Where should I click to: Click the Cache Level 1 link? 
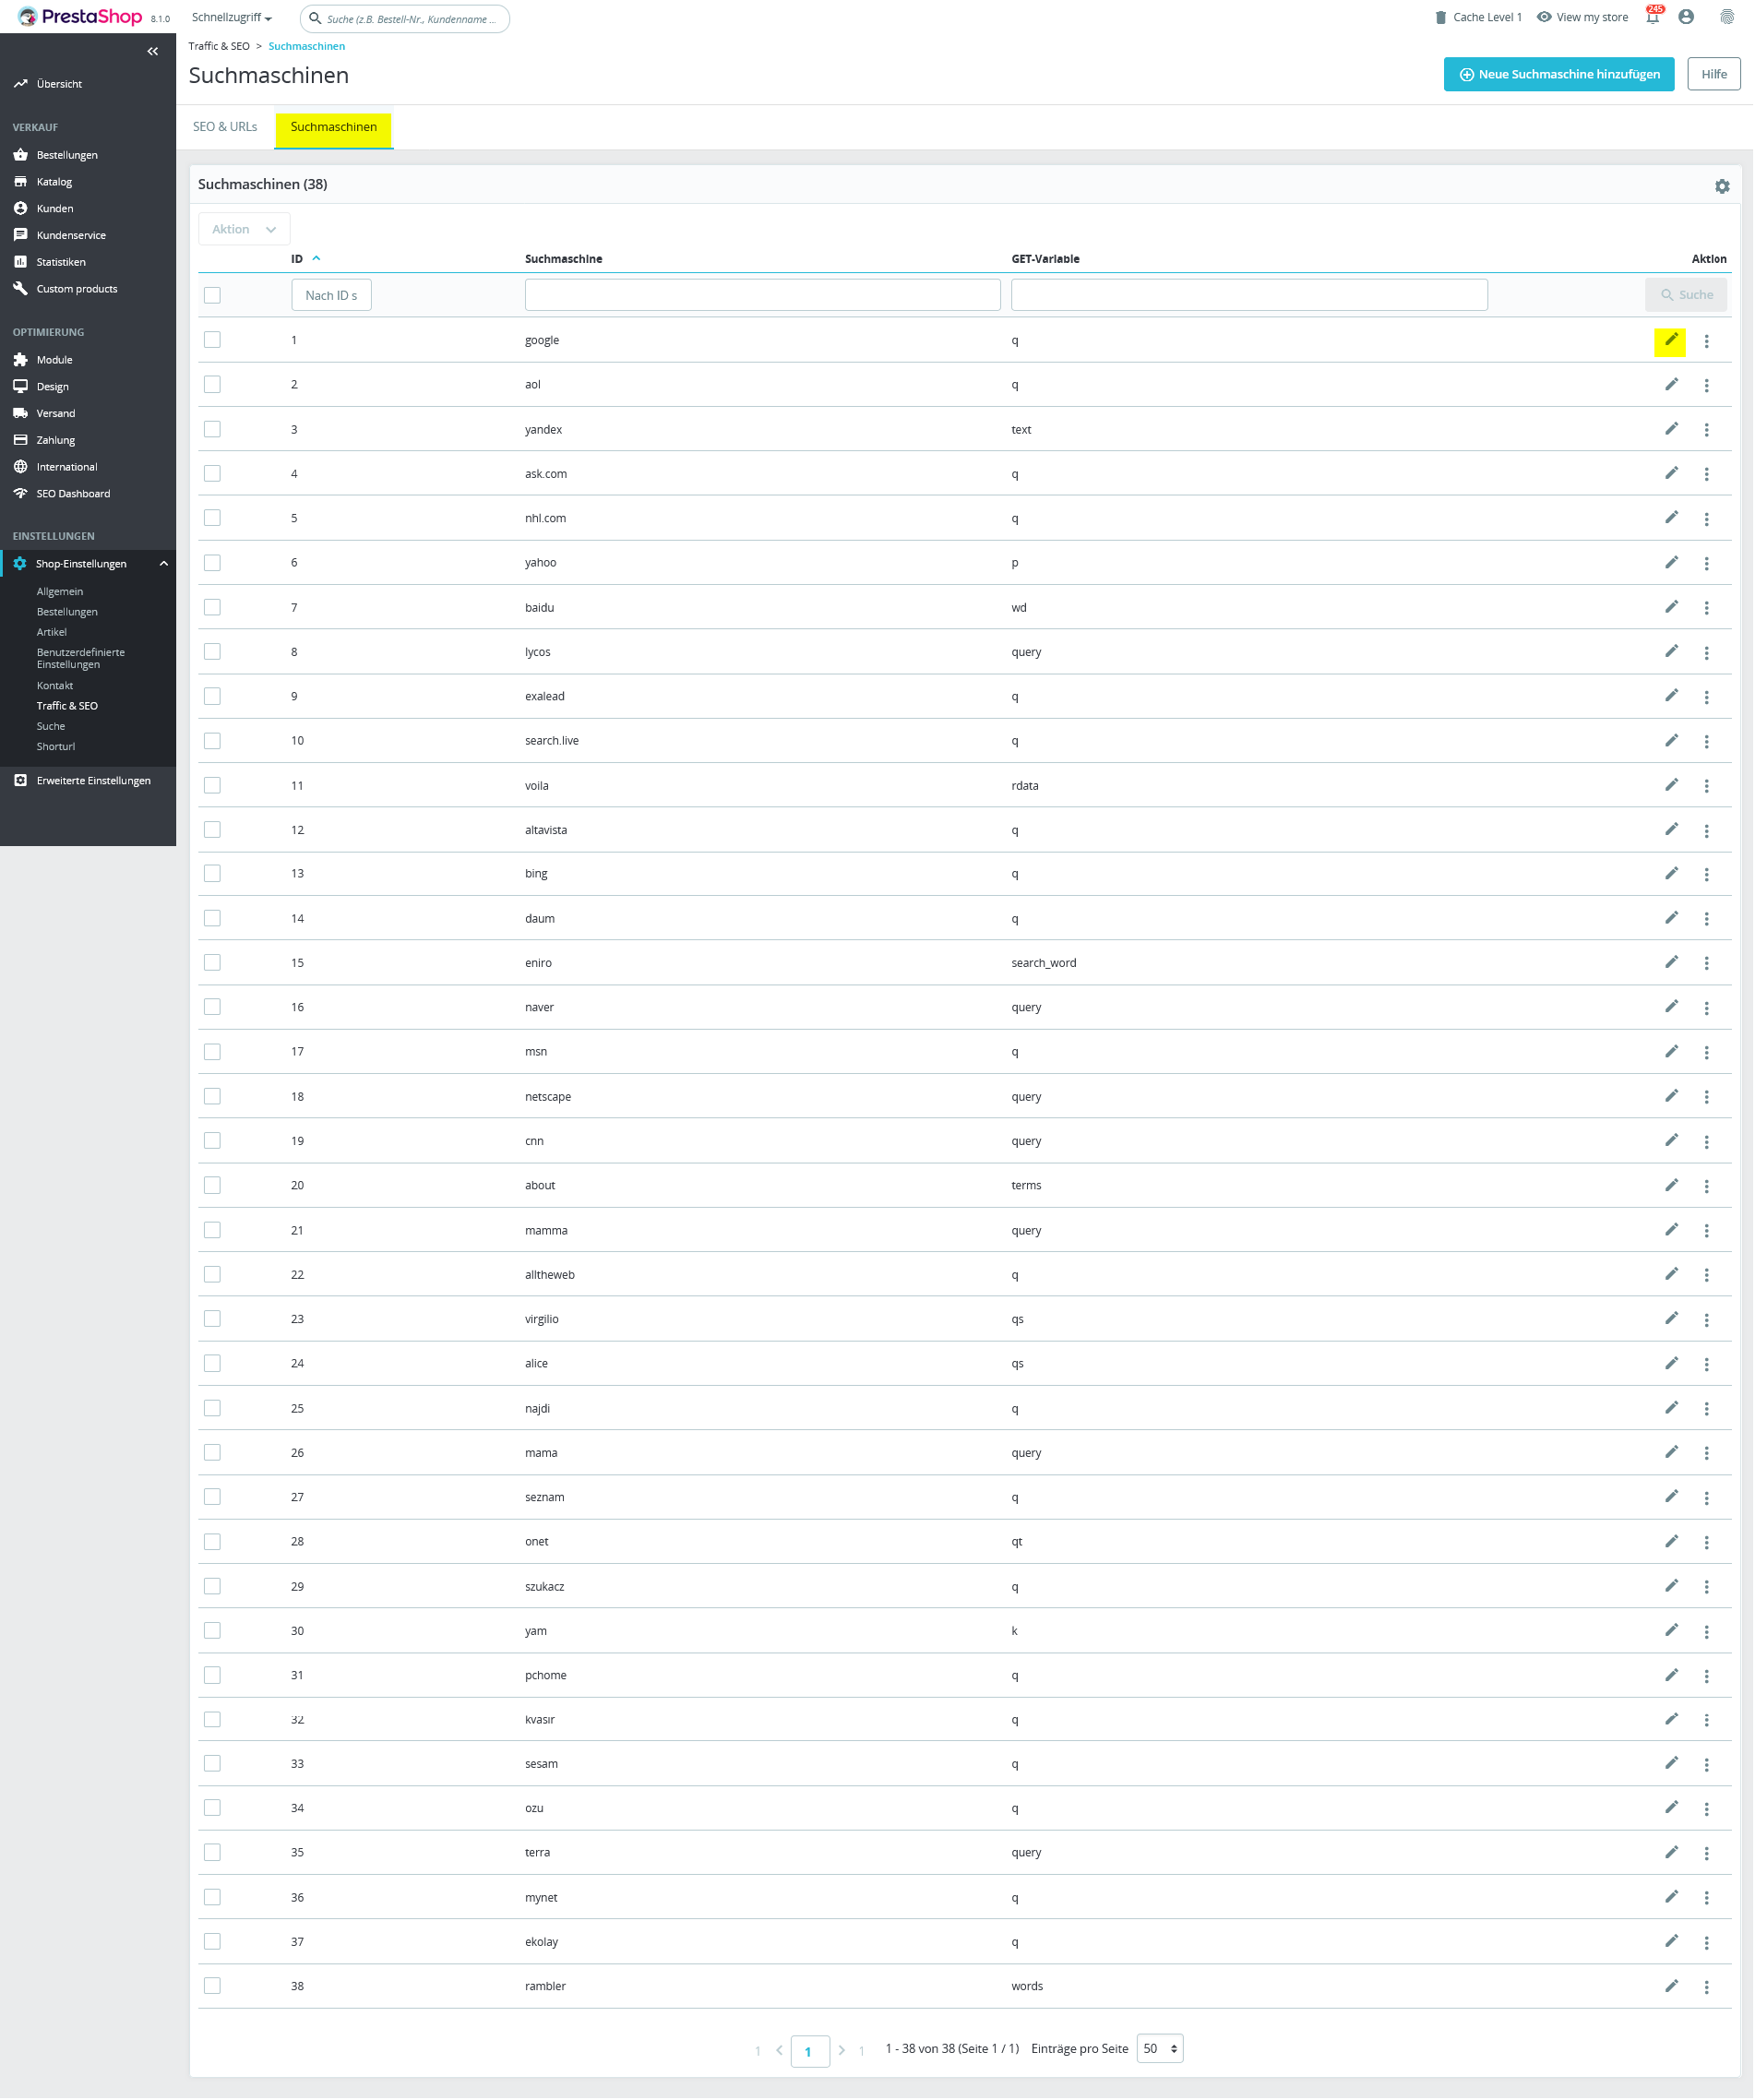click(1480, 17)
